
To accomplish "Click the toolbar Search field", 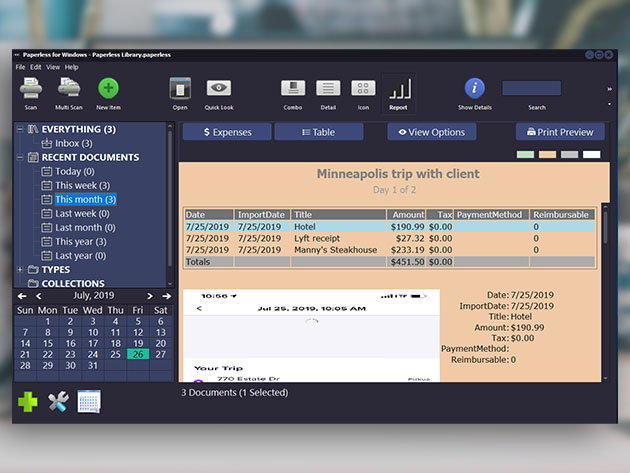I will coord(532,88).
